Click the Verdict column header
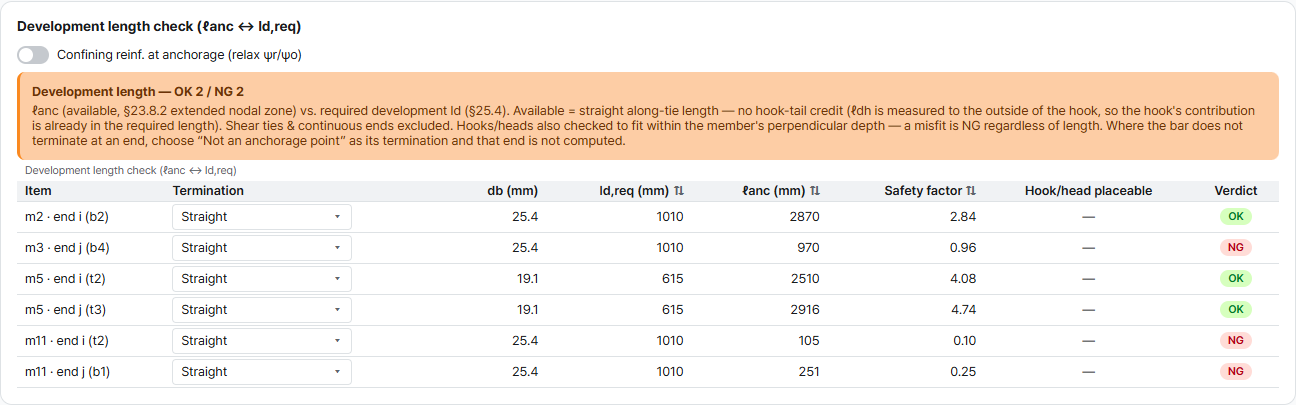The image size is (1296, 405). (x=1236, y=191)
